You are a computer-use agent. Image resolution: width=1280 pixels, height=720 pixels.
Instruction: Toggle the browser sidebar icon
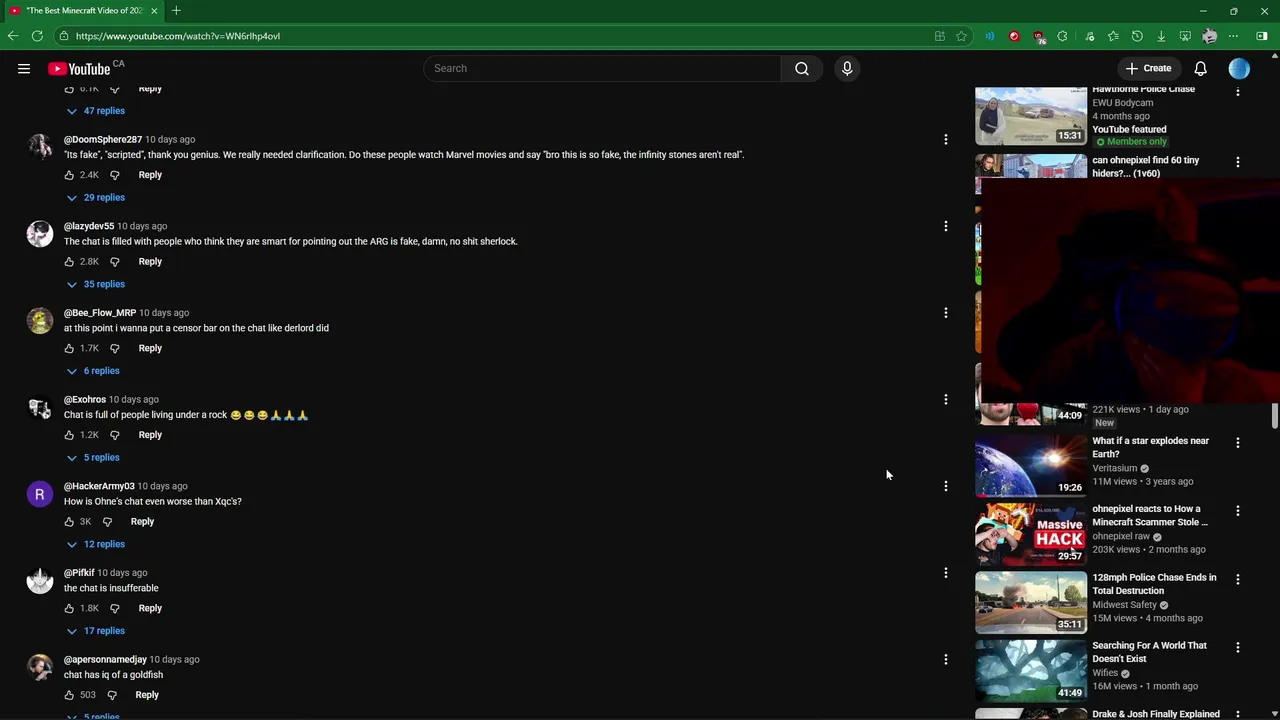[1262, 36]
